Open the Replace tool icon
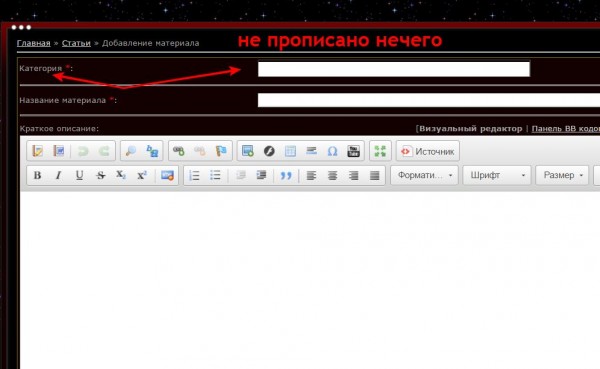Image resolution: width=600 pixels, height=369 pixels. coord(152,151)
